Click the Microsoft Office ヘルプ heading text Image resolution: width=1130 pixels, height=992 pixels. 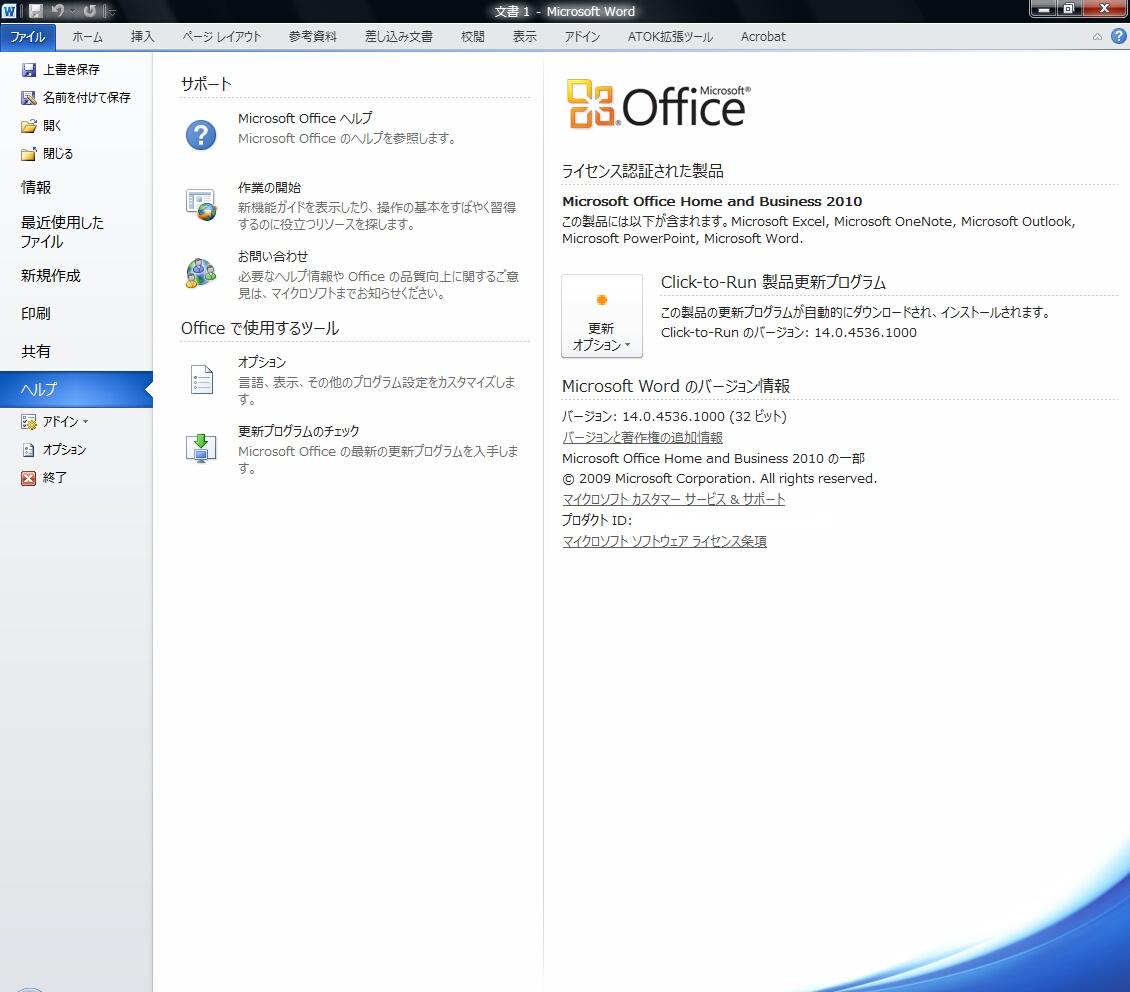306,118
